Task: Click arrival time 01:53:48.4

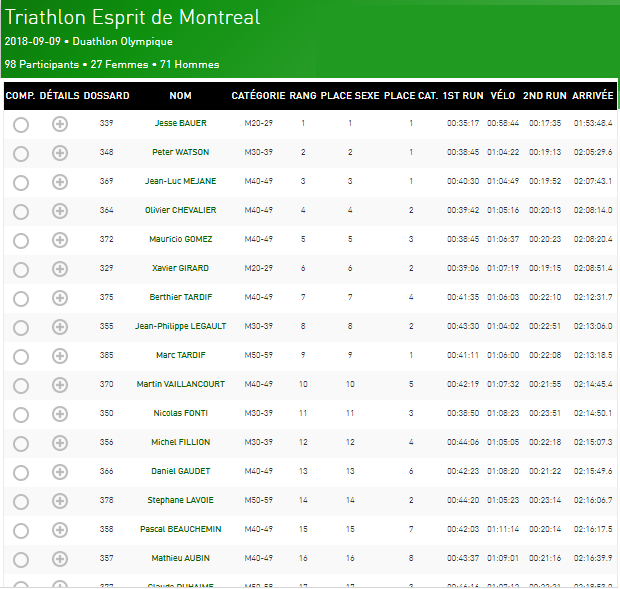Action: click(593, 123)
